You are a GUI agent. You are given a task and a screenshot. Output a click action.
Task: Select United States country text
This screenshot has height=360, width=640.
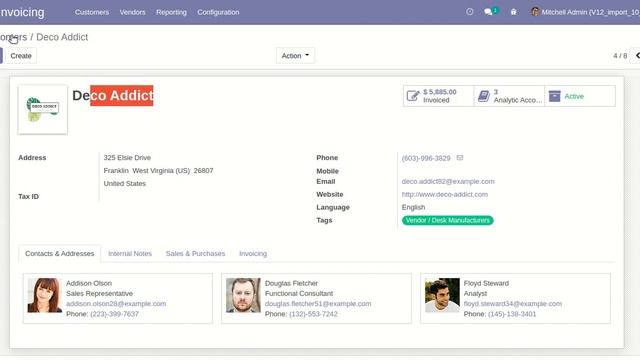124,184
